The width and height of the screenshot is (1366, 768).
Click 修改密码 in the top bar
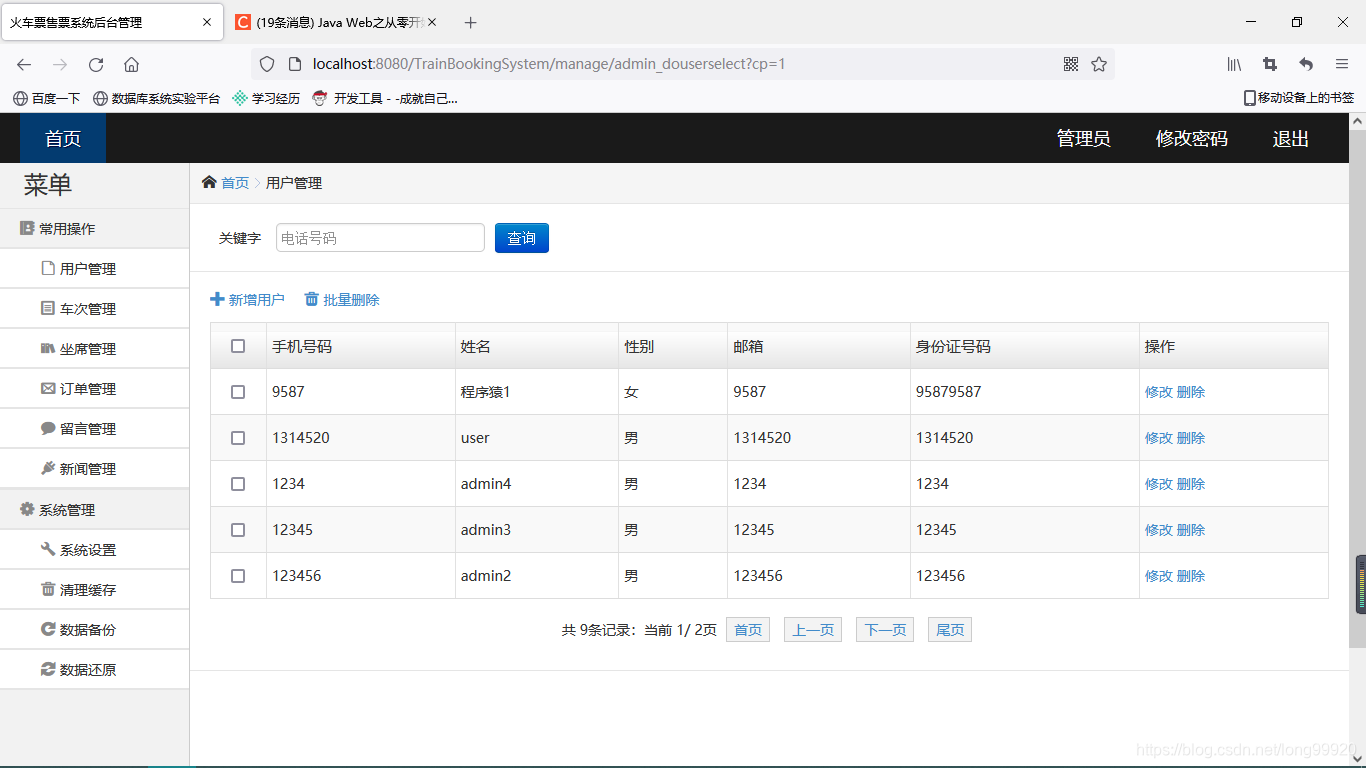1192,139
